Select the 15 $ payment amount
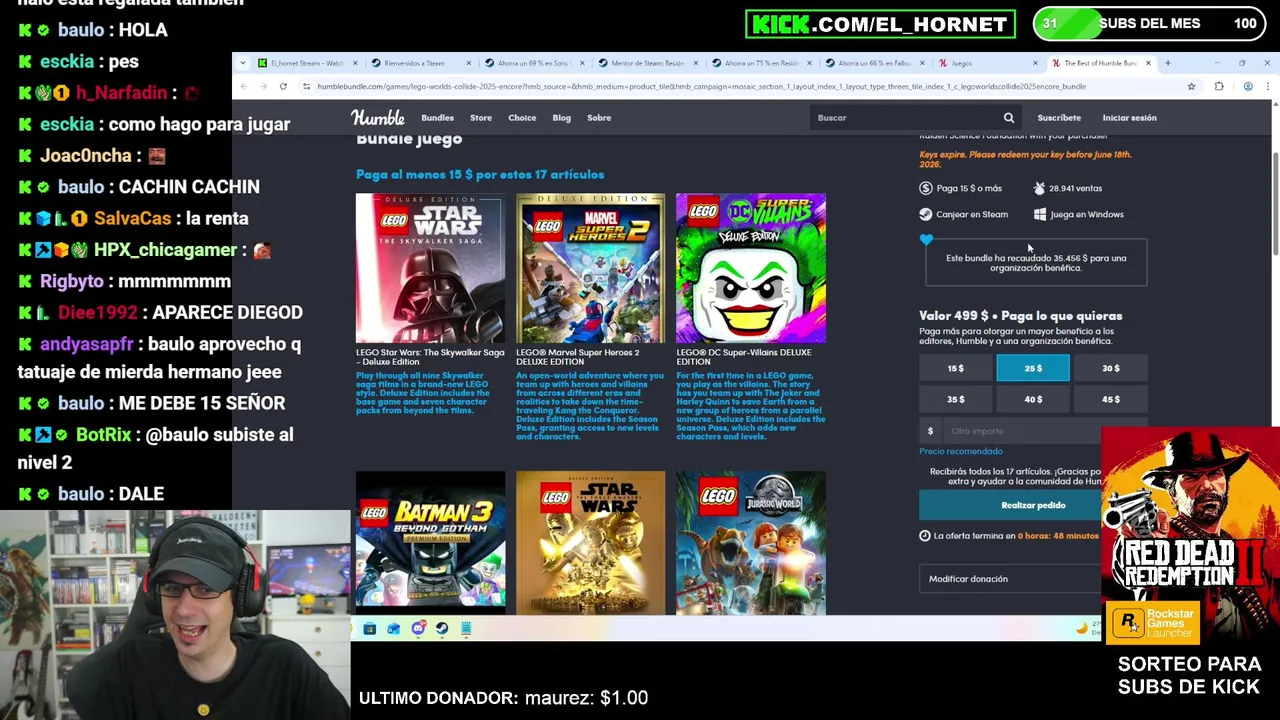1280x720 pixels. [x=956, y=368]
